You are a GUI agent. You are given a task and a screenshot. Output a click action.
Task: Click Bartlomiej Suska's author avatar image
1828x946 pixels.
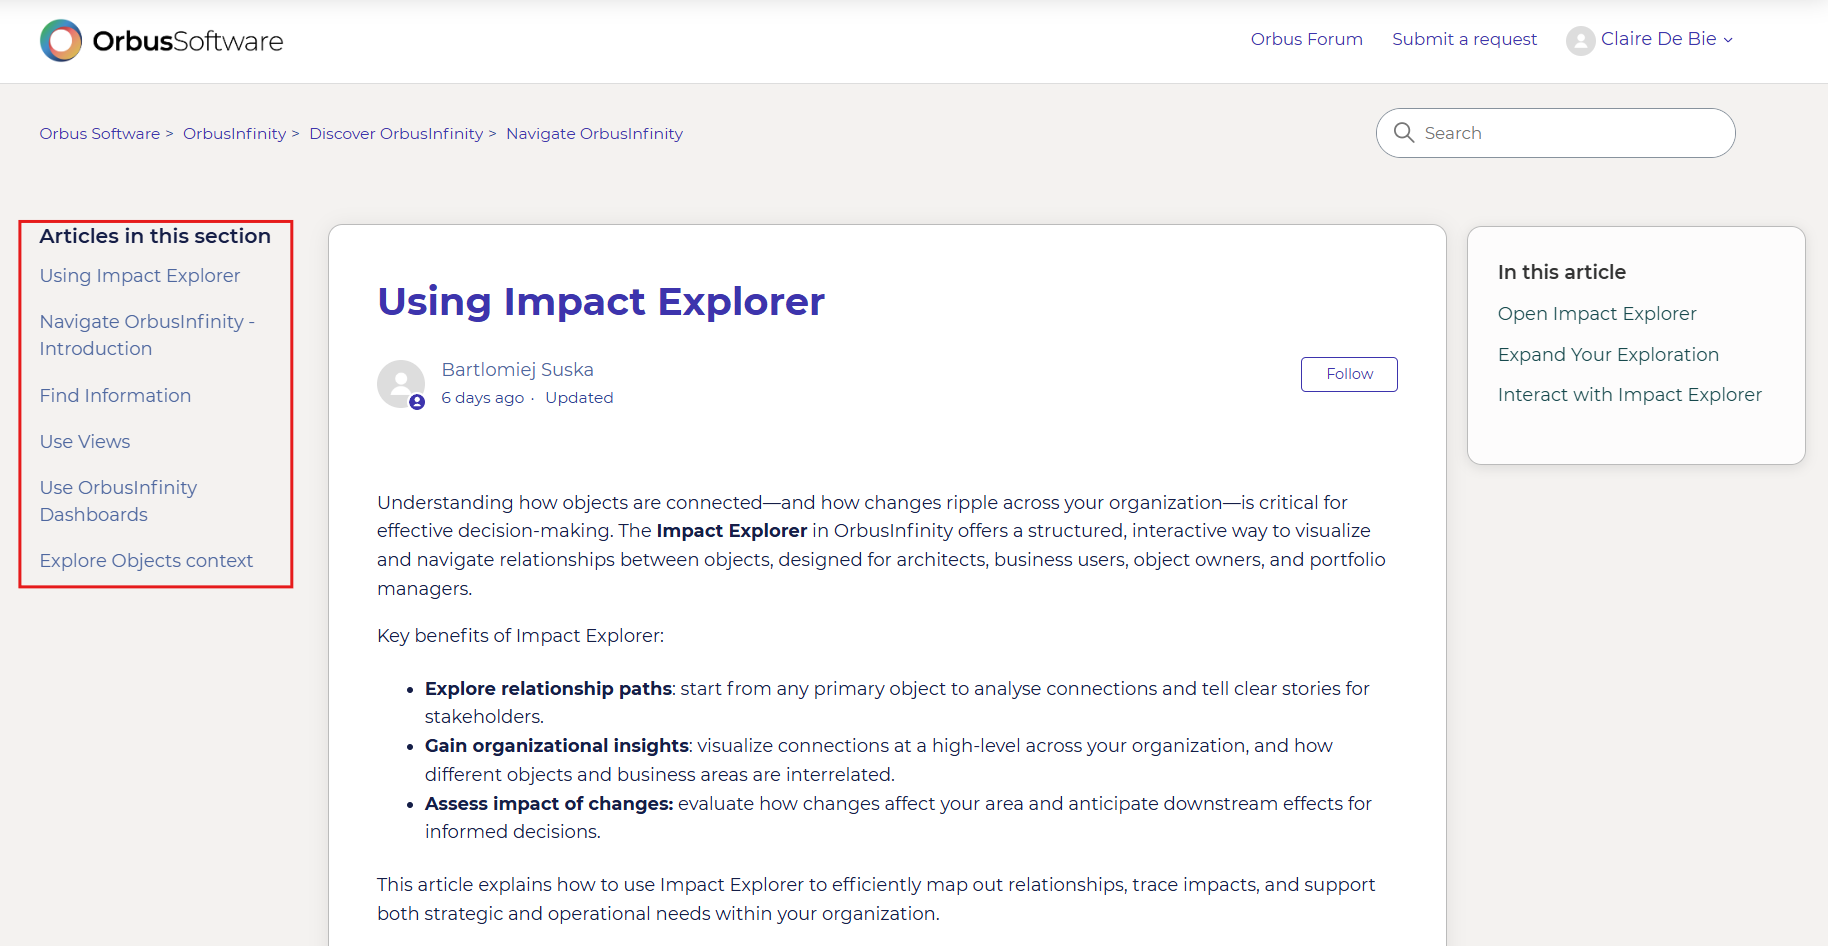[x=401, y=384]
